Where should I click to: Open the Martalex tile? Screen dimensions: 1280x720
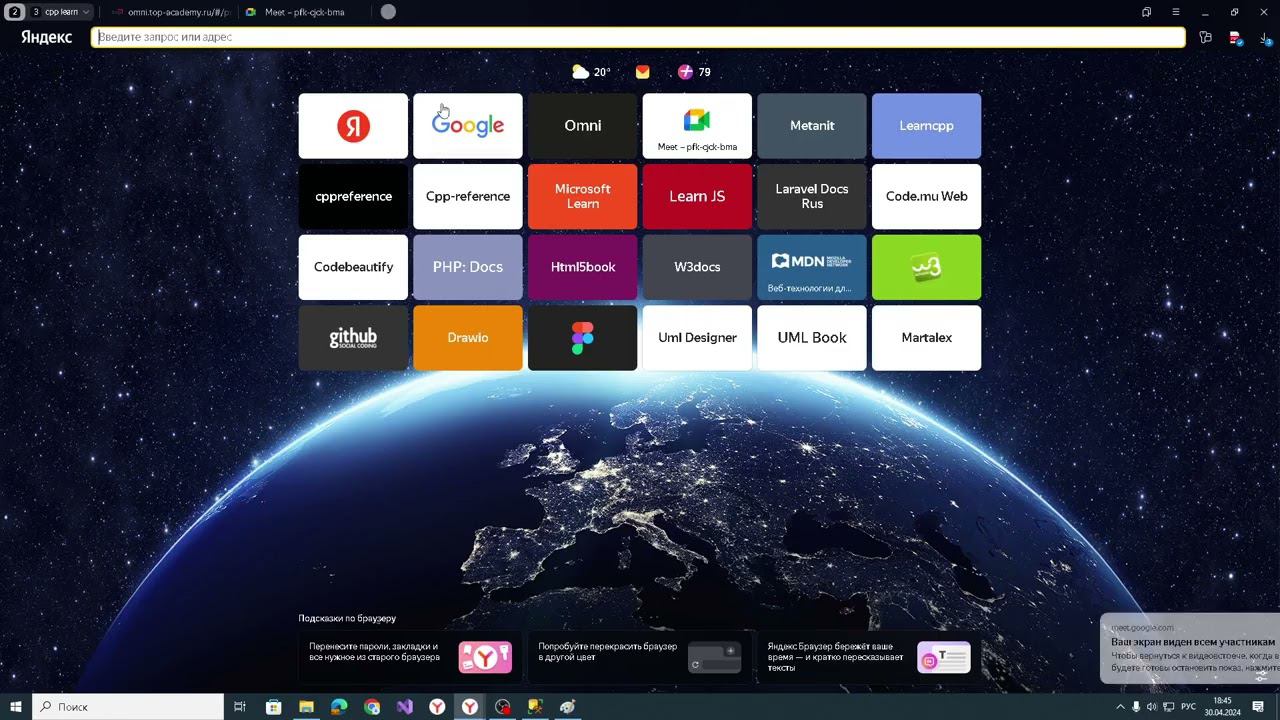pyautogui.click(x=927, y=338)
